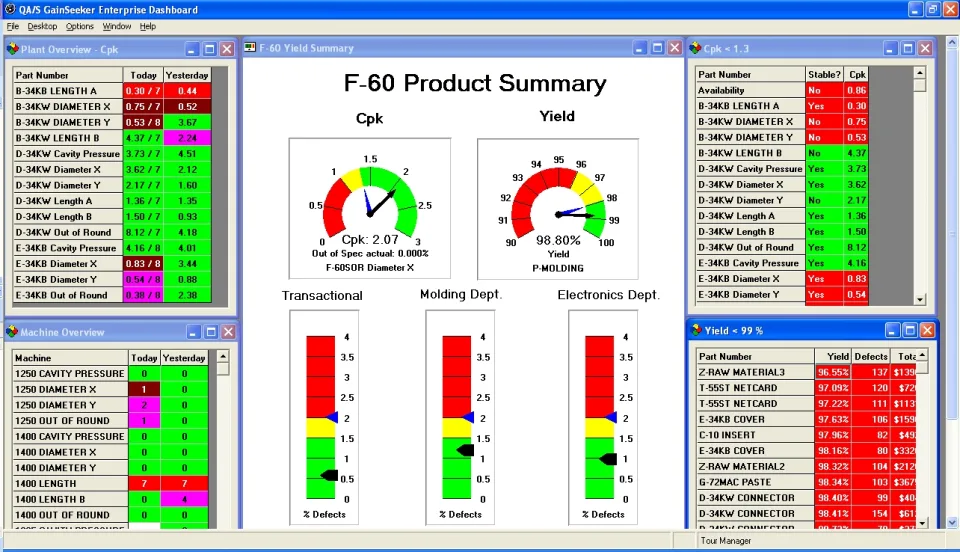Click the red 1400 LENGTH Today cell

pos(144,483)
